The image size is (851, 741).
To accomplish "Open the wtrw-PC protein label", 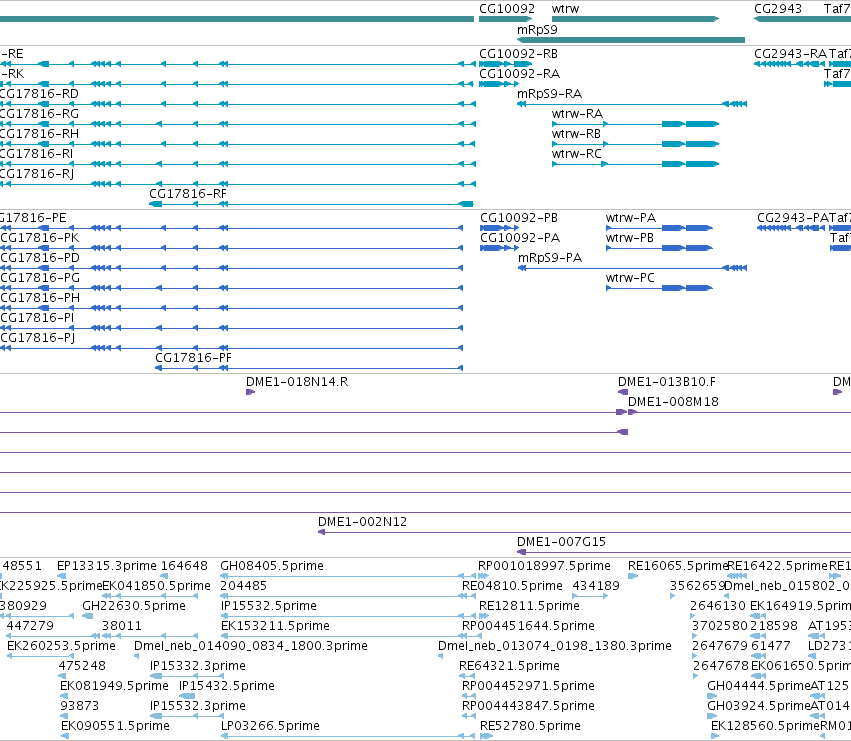I will 630,278.
